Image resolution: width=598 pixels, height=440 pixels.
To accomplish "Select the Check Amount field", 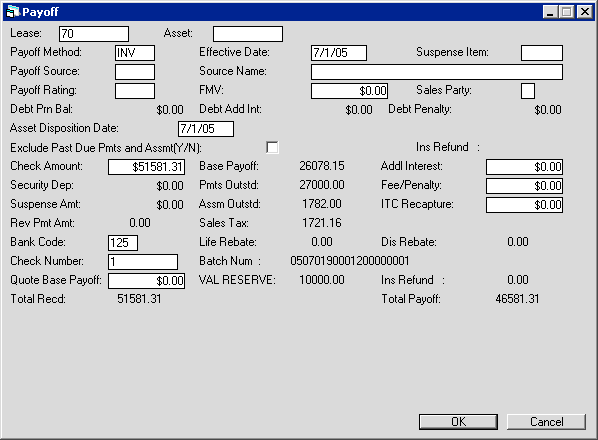I will point(147,167).
